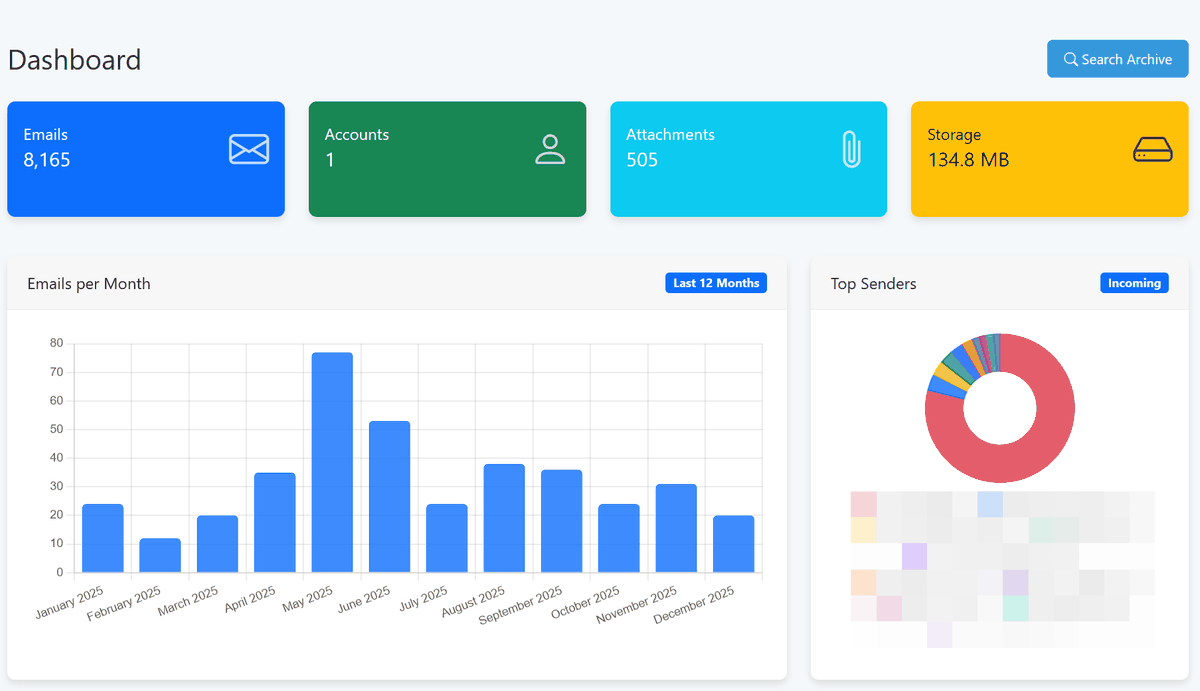Click the person icon on Accounts card
1200x691 pixels.
550,149
